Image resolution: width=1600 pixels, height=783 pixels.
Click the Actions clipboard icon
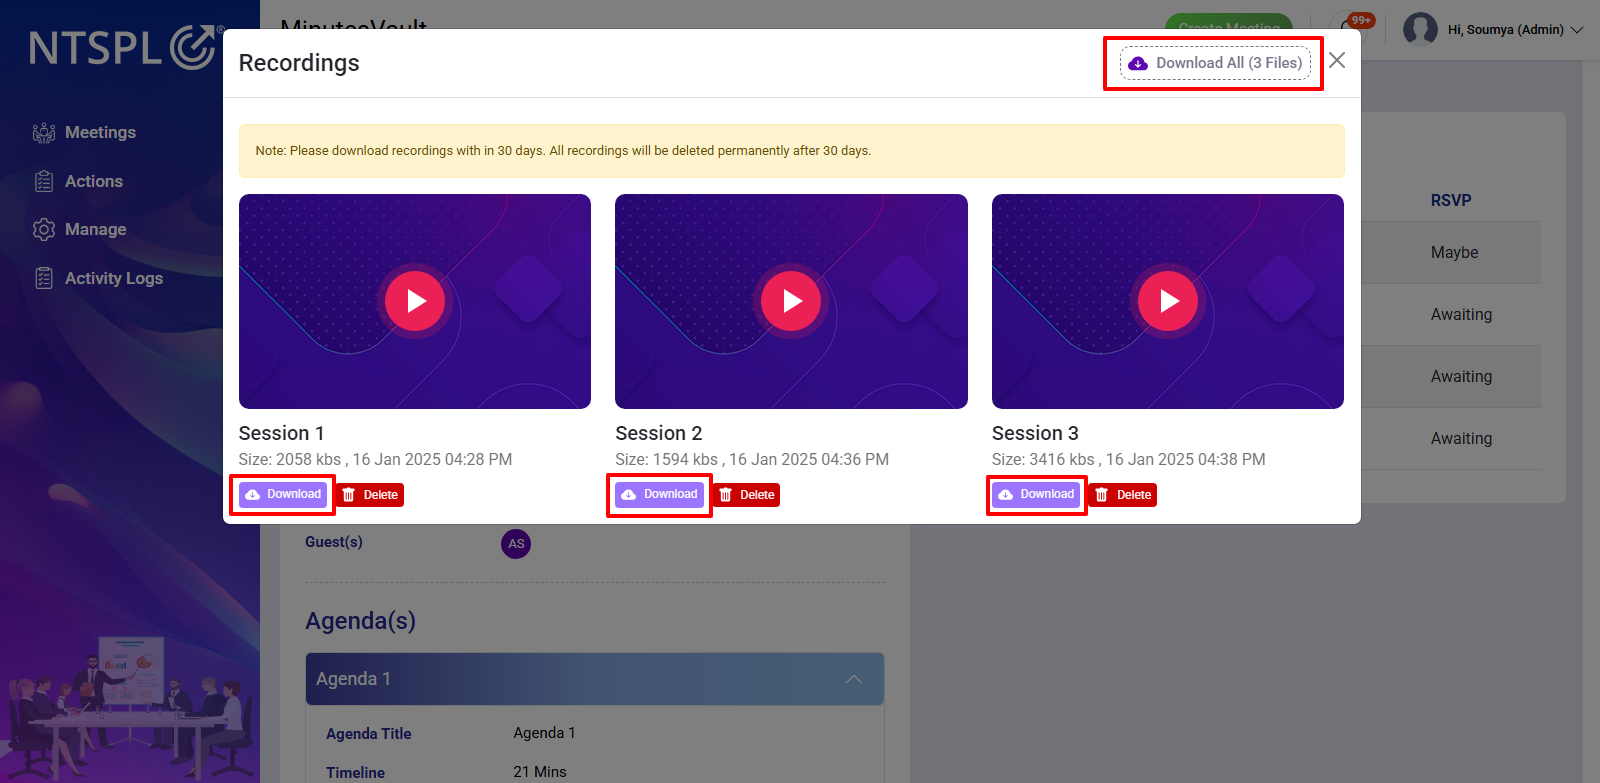pyautogui.click(x=44, y=182)
